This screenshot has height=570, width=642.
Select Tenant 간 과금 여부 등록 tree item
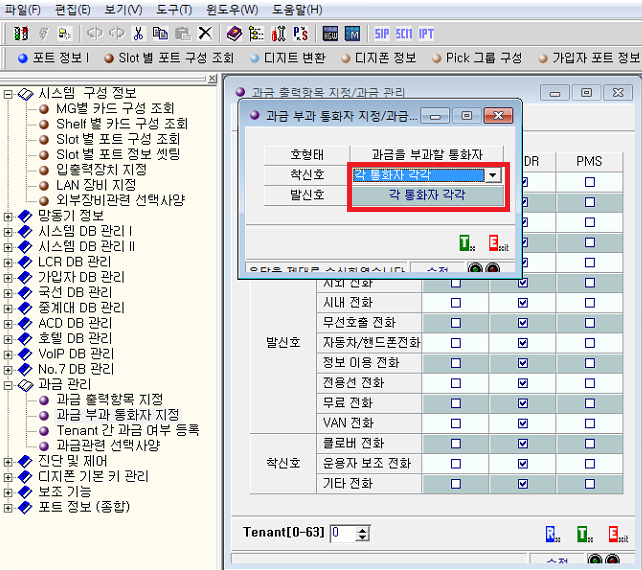pos(128,430)
